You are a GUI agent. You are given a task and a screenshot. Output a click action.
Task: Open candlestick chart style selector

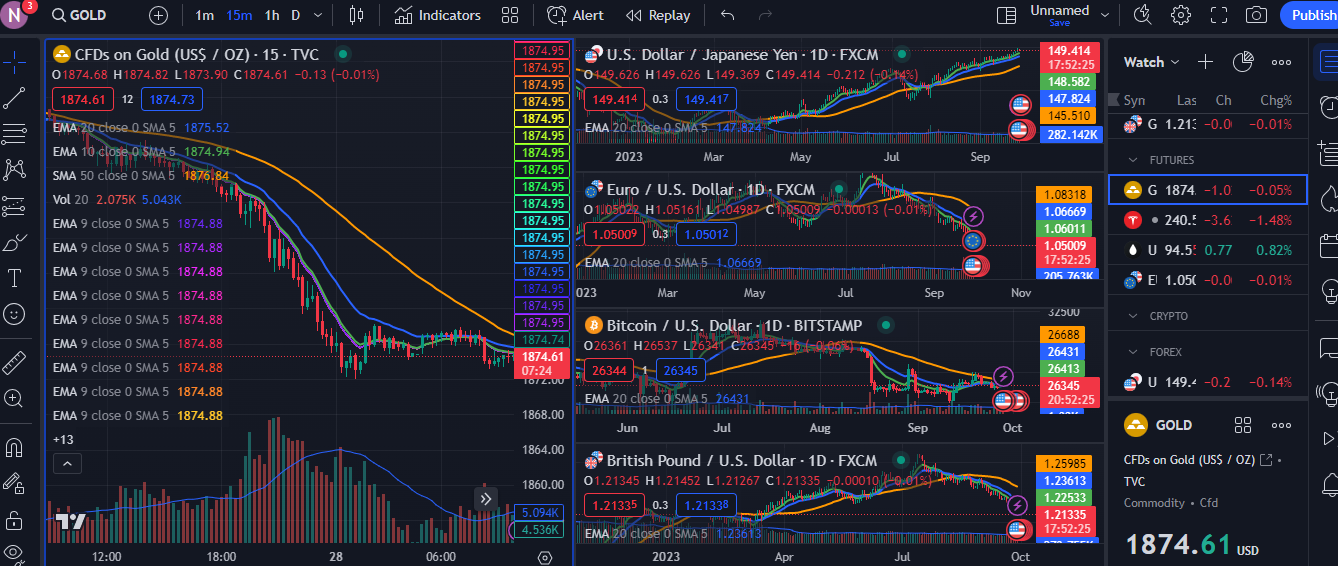click(x=357, y=15)
